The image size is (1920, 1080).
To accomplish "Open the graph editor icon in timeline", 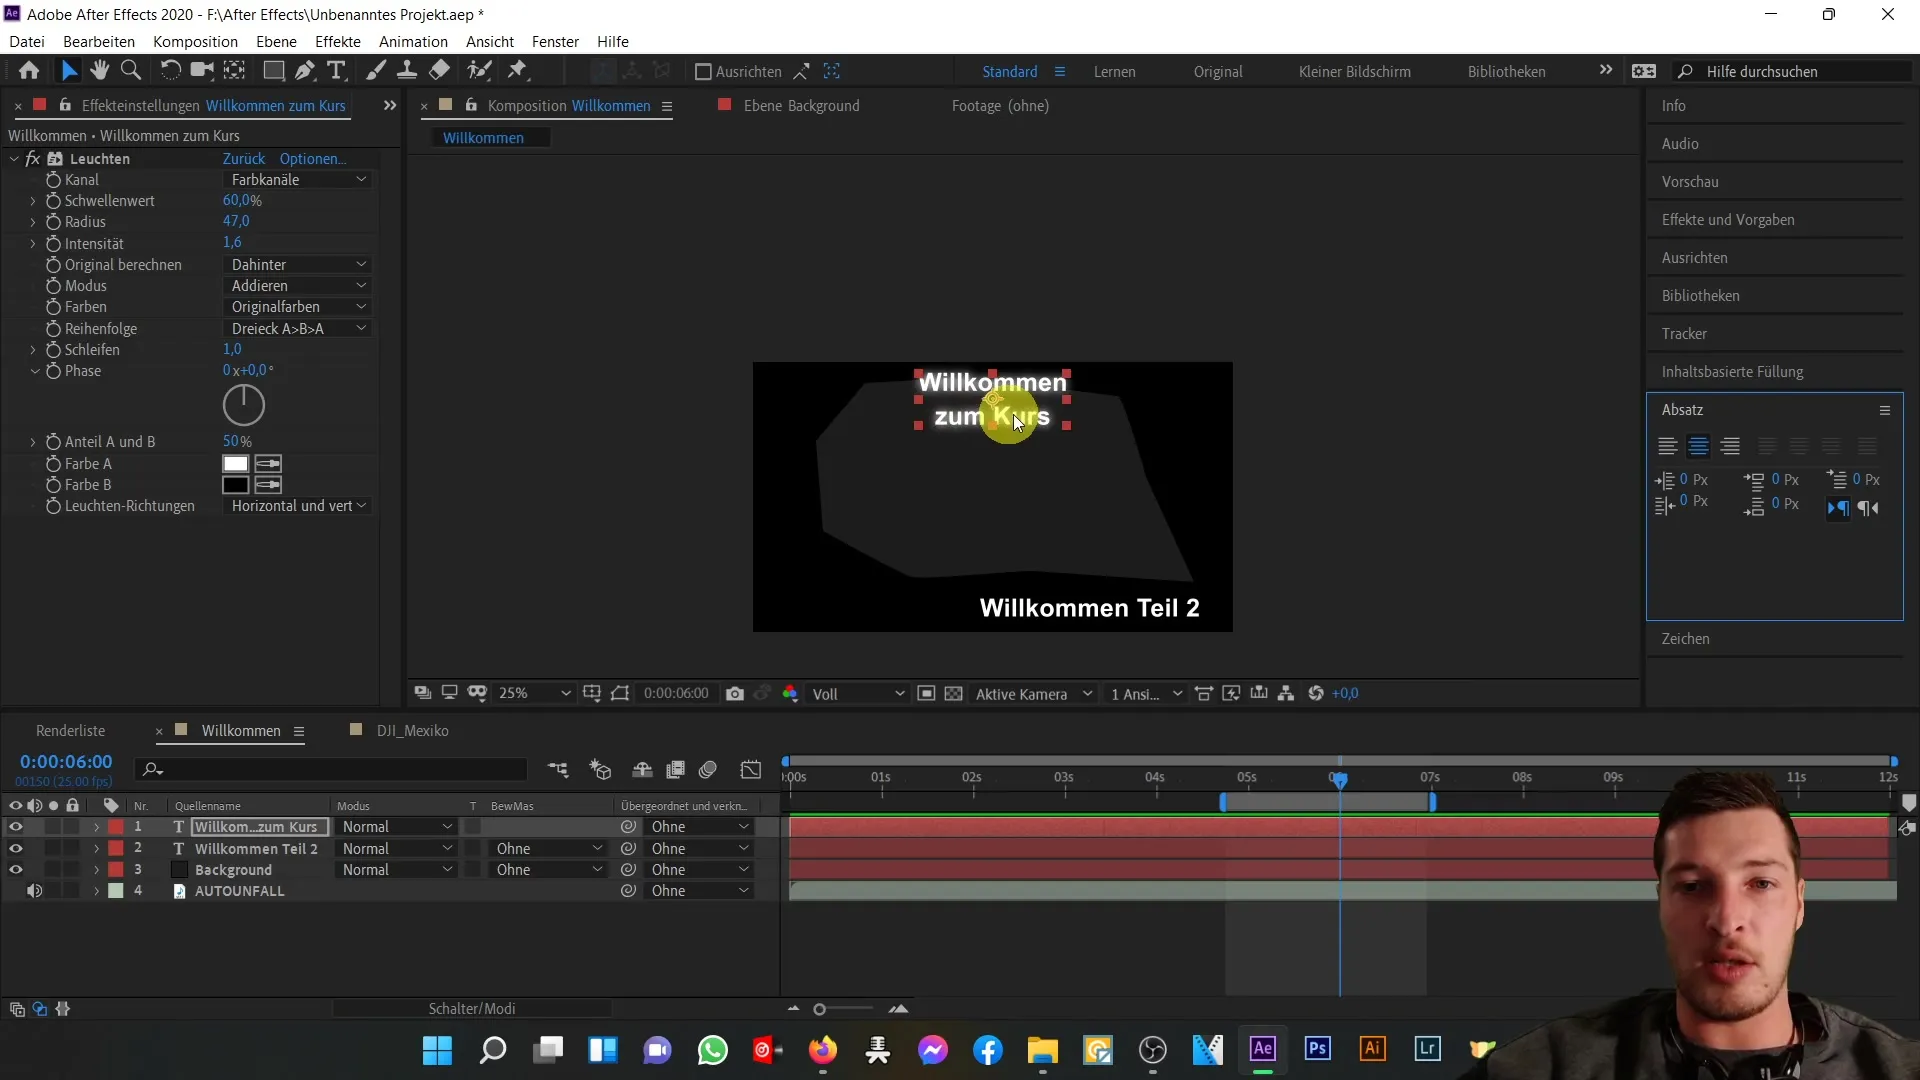I will point(751,769).
